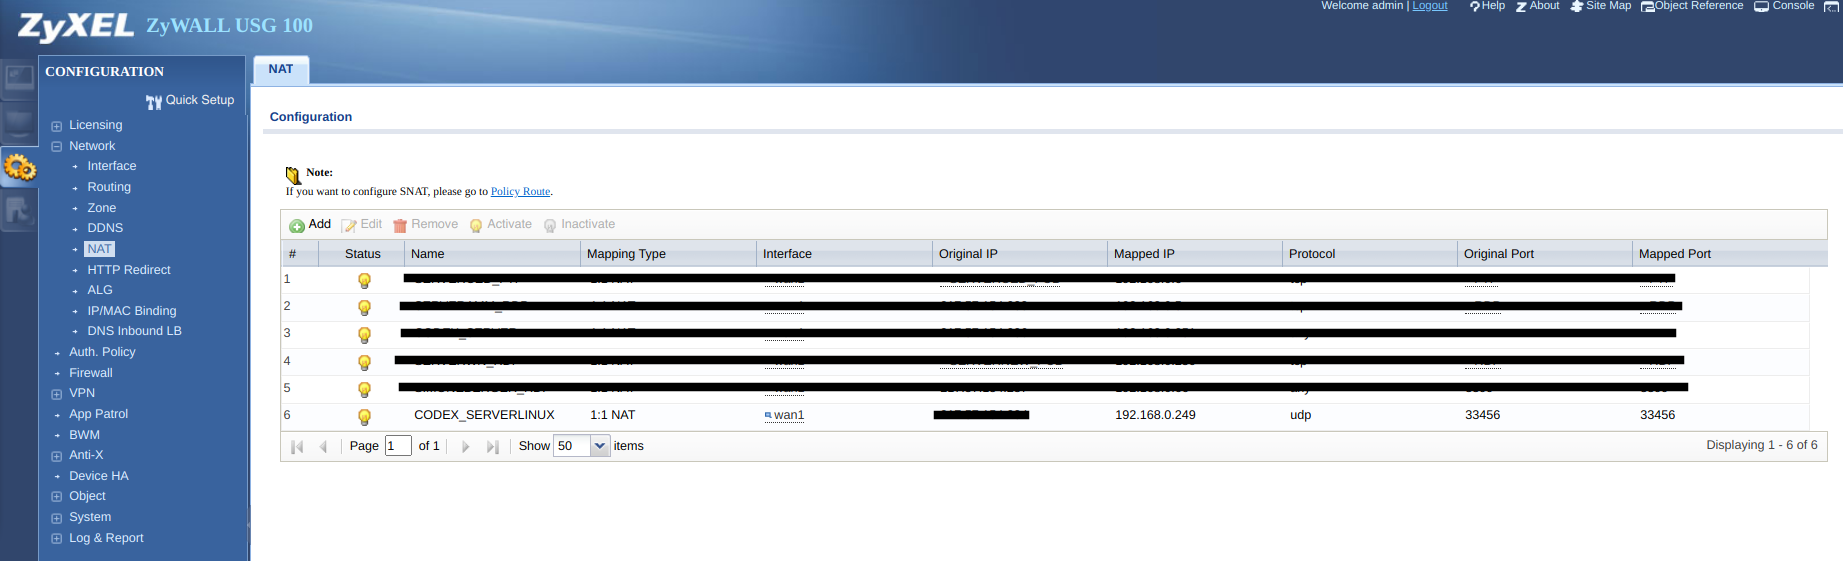Toggle status bulb of CODEX_SERVERLINUX rule
Screen dimensions: 1843x561
[364, 416]
